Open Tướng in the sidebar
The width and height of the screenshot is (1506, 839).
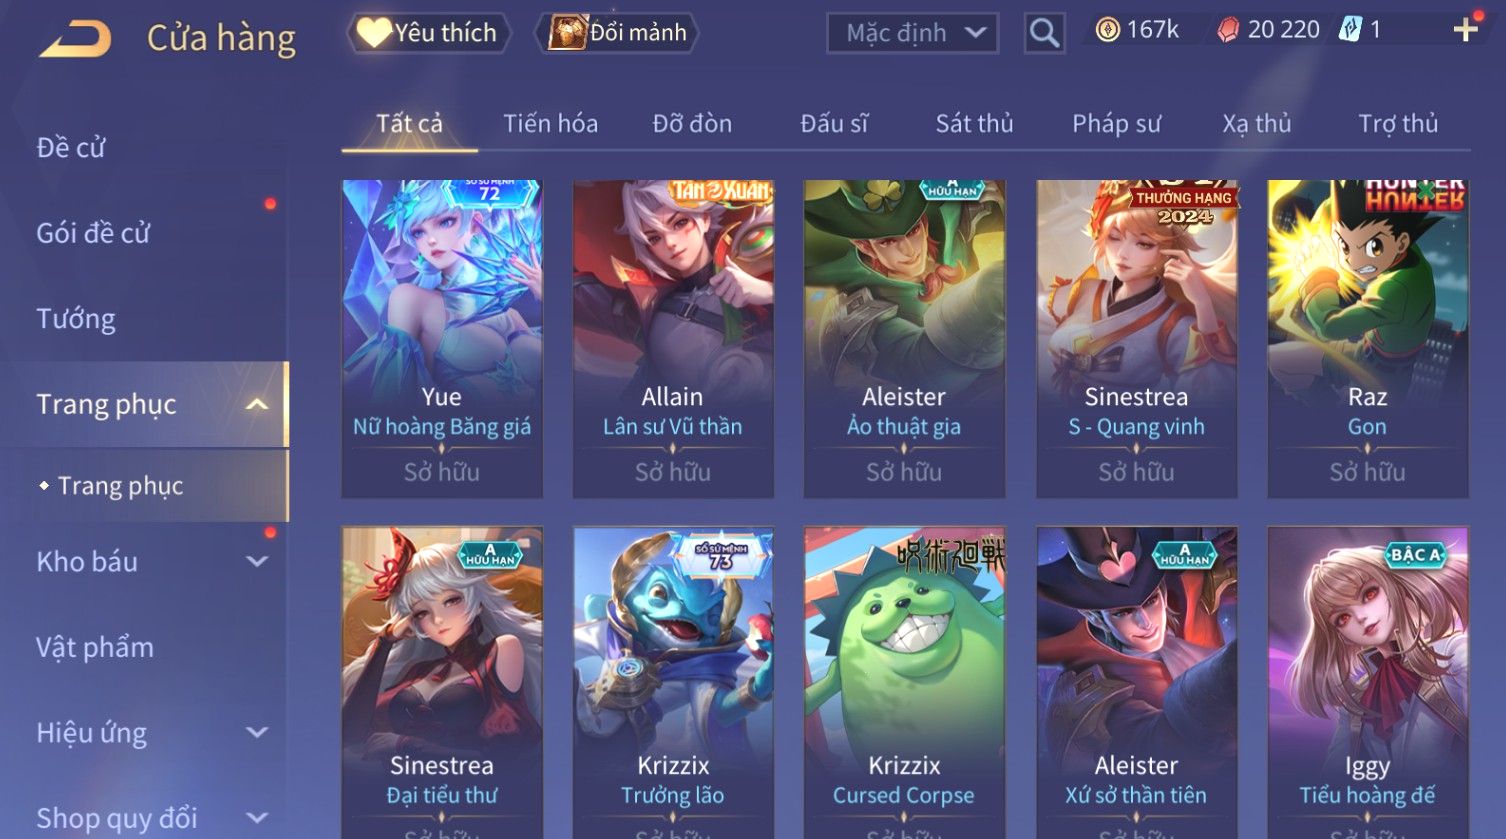[x=76, y=319]
